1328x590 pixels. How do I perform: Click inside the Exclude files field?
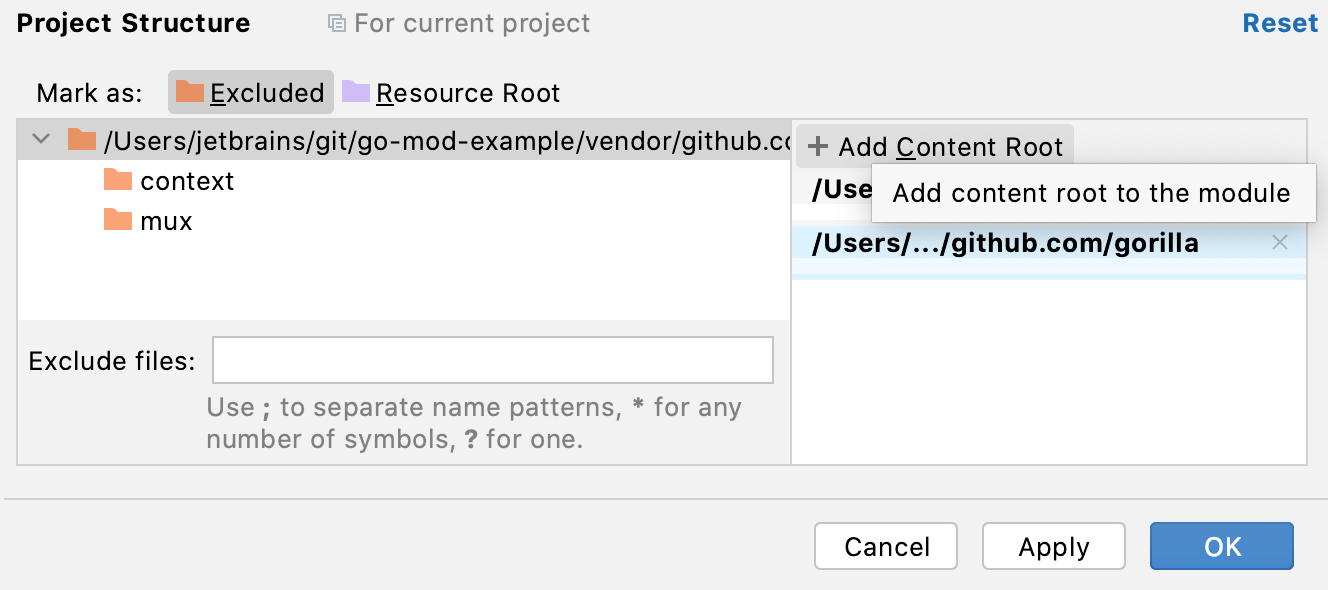pyautogui.click(x=492, y=359)
